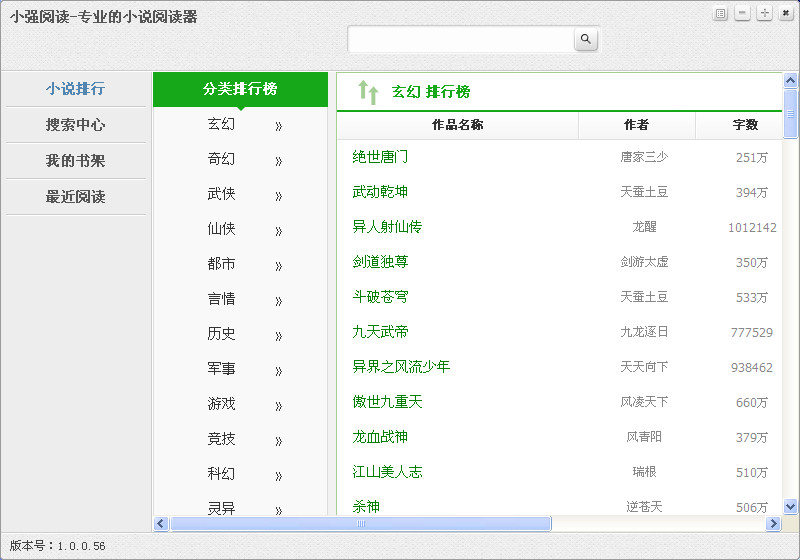Open the novel 龙血战神
Viewport: 800px width, 560px height.
tap(380, 437)
